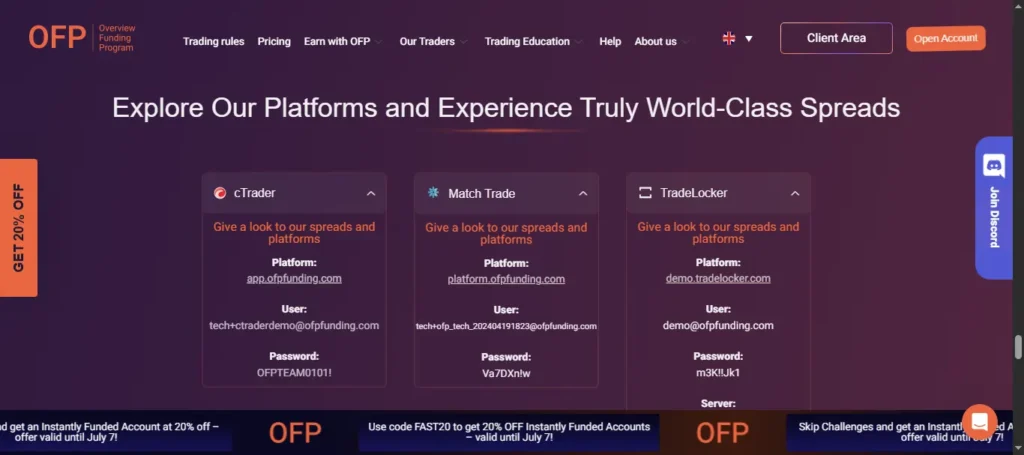Click the UK flag language icon

(x=729, y=39)
